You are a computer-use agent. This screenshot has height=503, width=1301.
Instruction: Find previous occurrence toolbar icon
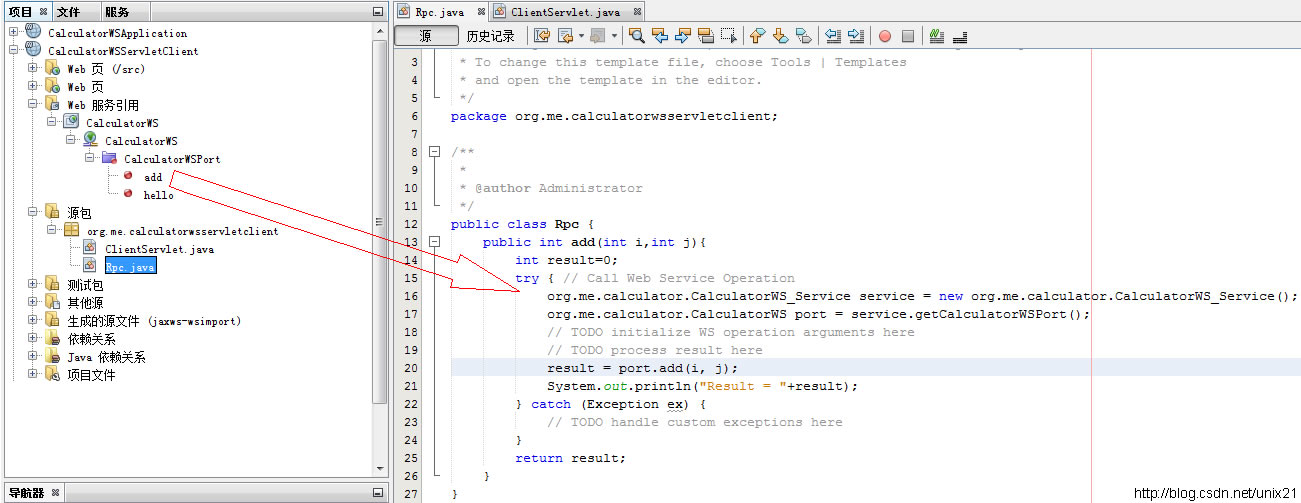pyautogui.click(x=660, y=36)
